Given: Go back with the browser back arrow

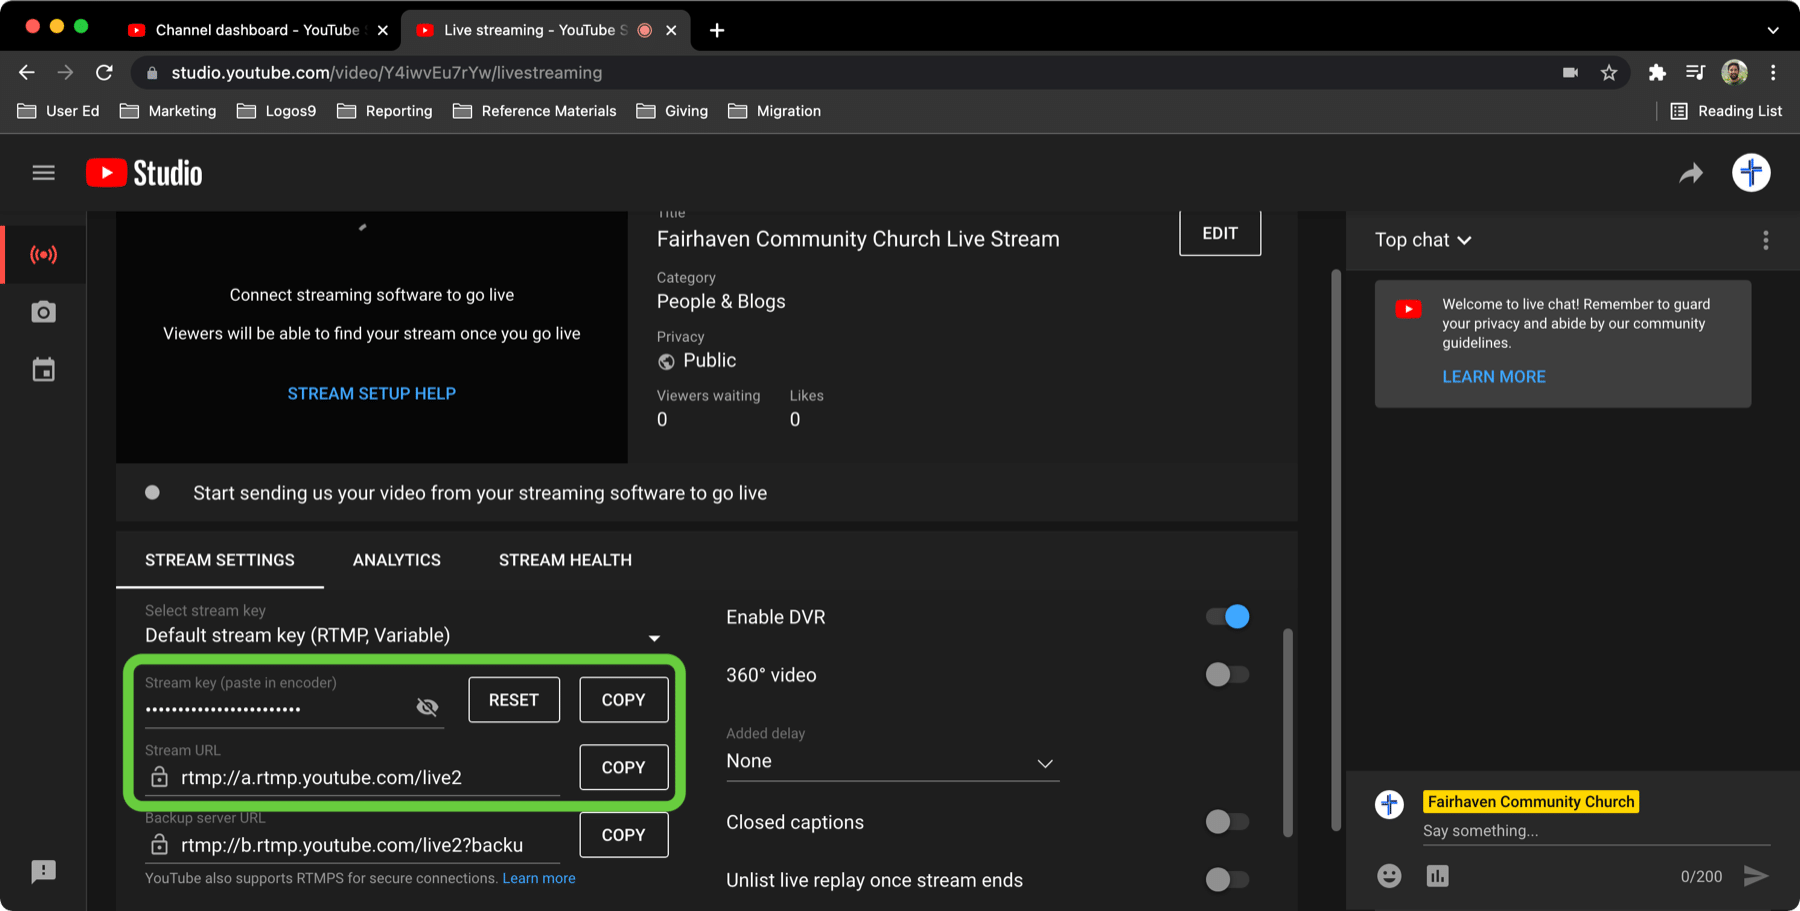Looking at the screenshot, I should [x=27, y=72].
